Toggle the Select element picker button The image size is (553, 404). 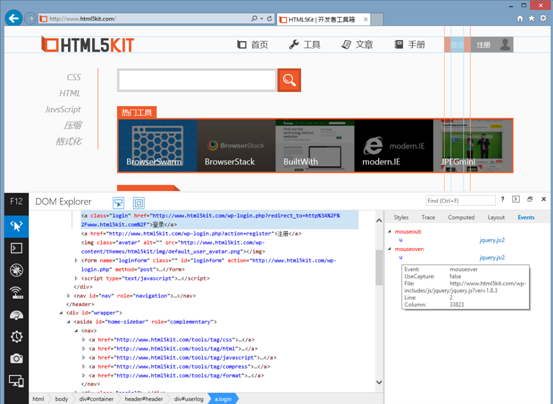pos(118,203)
